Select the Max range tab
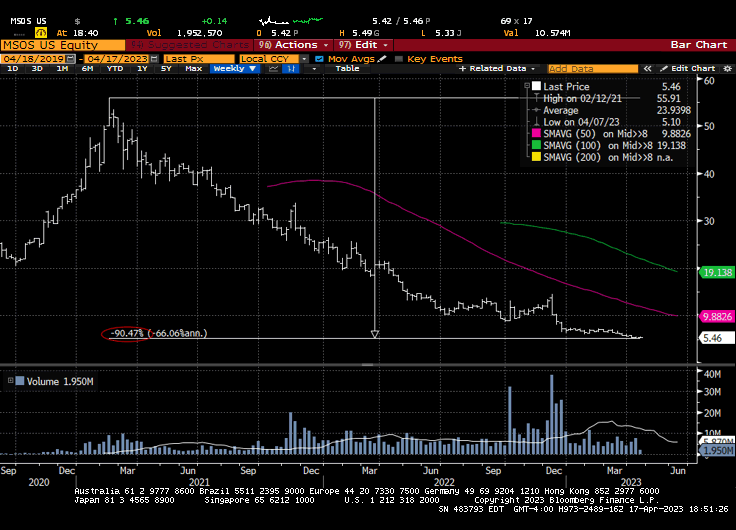This screenshot has height=530, width=736. [x=193, y=69]
